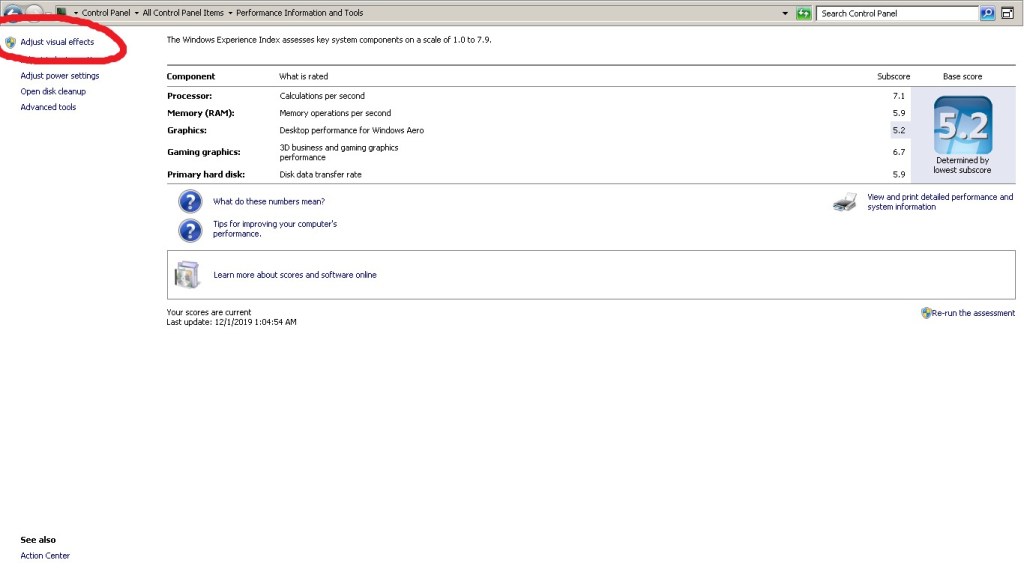Open the address bar history dropdown arrow
Screen dimensions: 1024x575
(787, 13)
